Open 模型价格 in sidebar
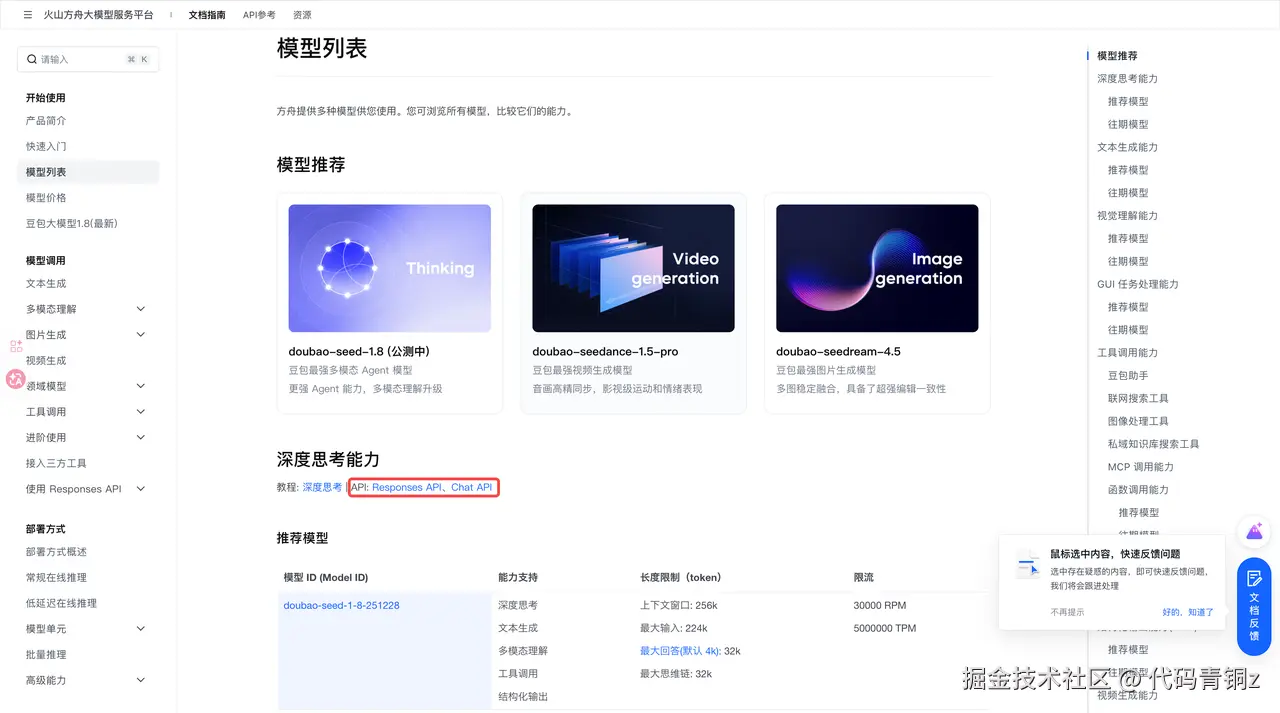This screenshot has height=713, width=1280. click(x=46, y=198)
